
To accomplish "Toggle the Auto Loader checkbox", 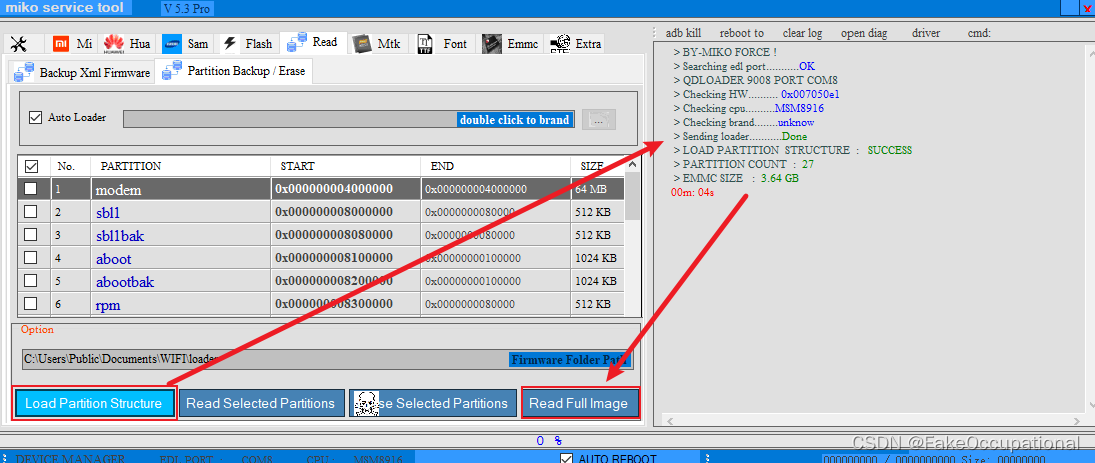I will (x=36, y=117).
